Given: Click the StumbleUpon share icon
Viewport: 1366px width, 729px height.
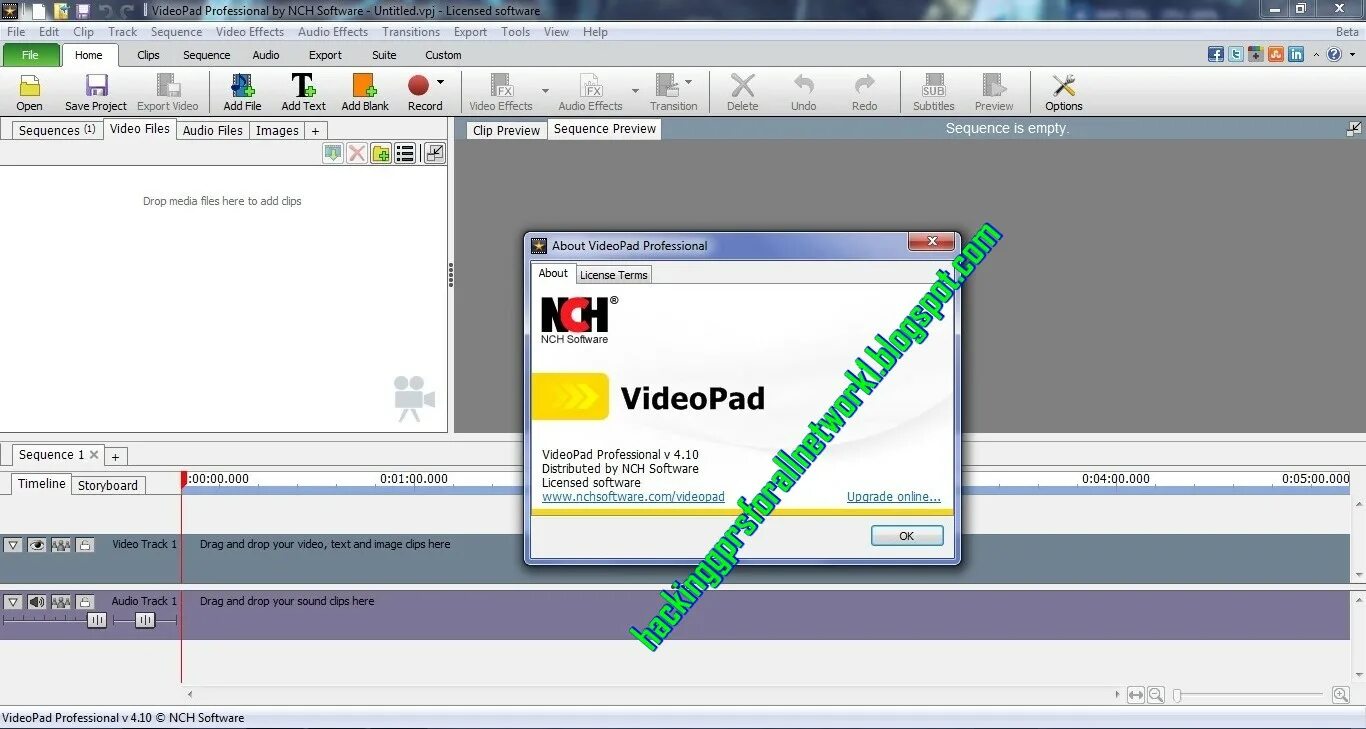Looking at the screenshot, I should pos(1276,55).
